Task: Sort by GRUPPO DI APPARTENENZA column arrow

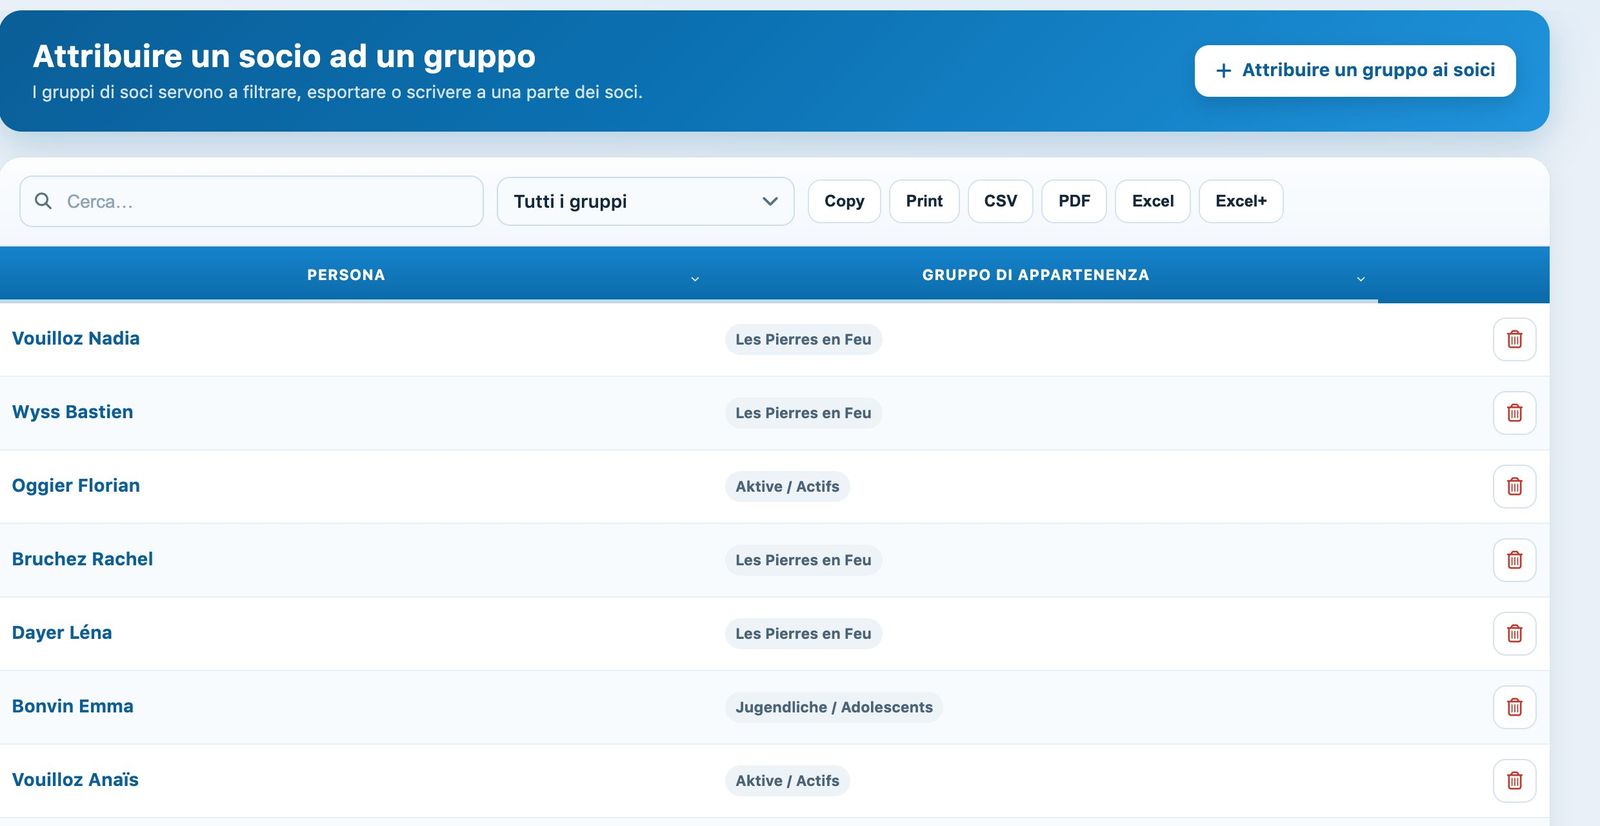Action: (x=1360, y=278)
